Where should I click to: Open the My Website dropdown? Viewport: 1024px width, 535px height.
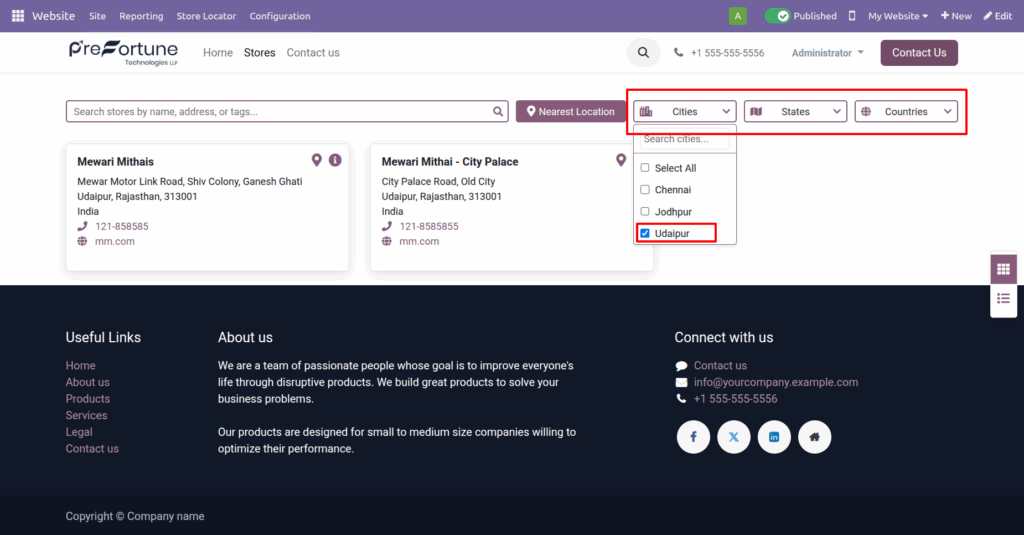coord(898,16)
